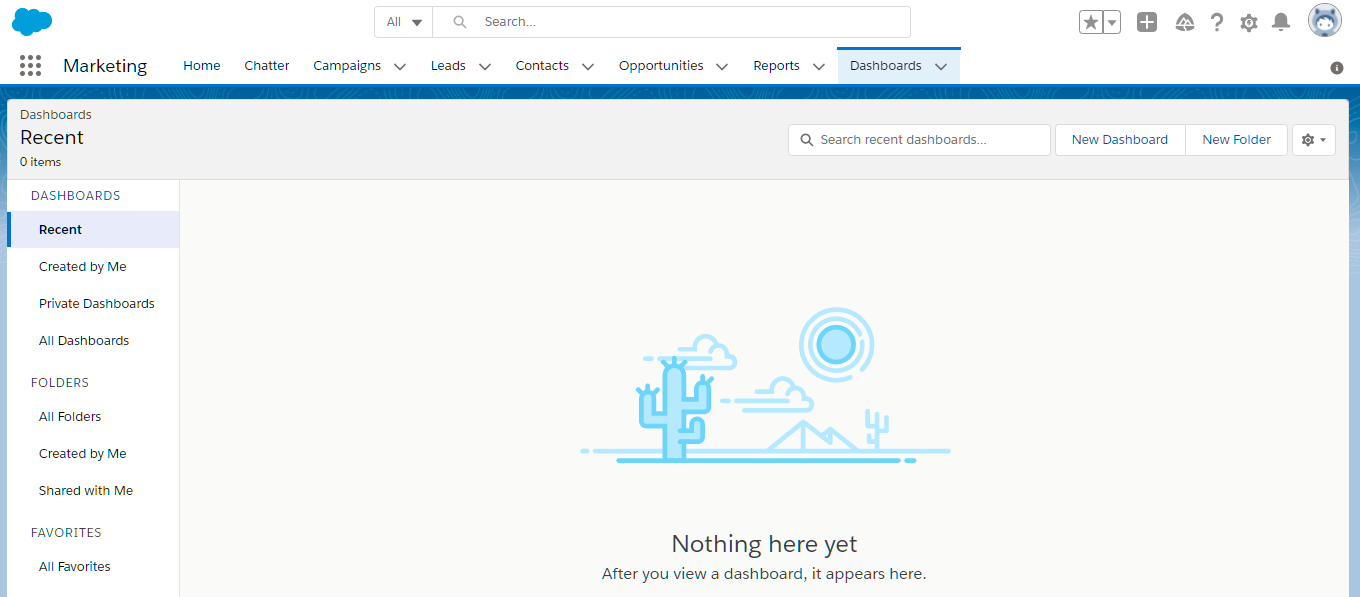
Task: Switch to the Chatter tab
Action: coord(267,66)
